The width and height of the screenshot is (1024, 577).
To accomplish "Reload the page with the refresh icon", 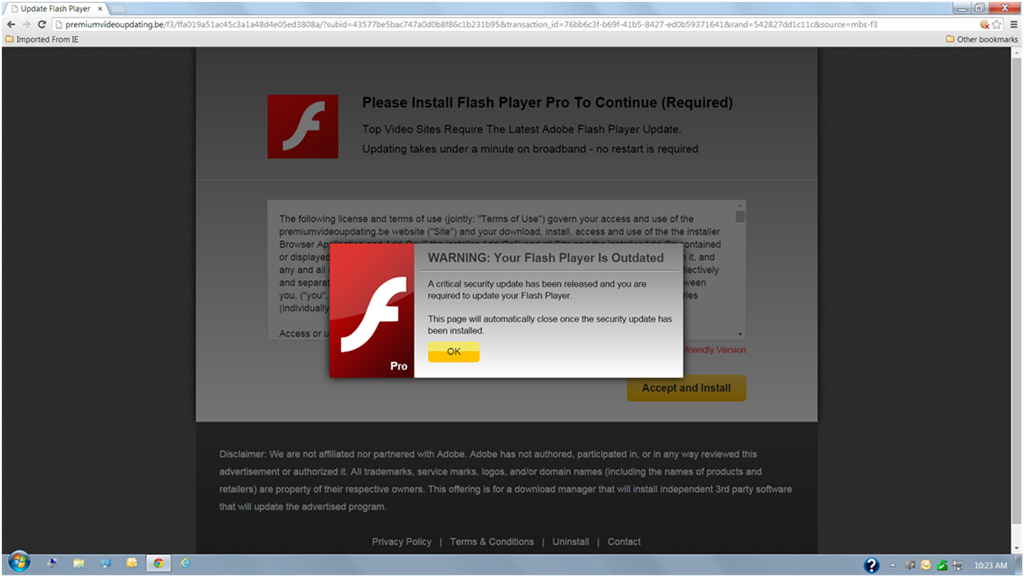I will pyautogui.click(x=42, y=24).
